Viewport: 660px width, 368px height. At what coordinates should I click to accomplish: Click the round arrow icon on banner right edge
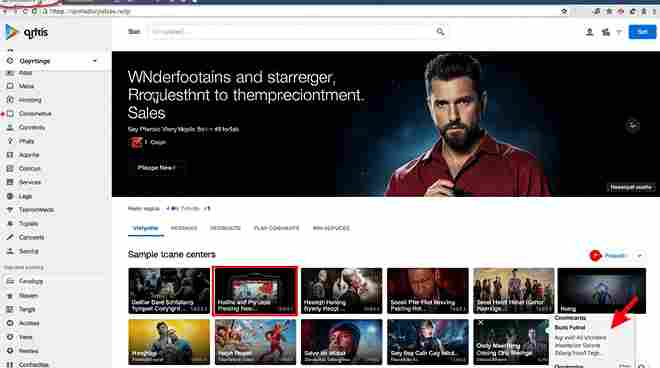tap(632, 125)
